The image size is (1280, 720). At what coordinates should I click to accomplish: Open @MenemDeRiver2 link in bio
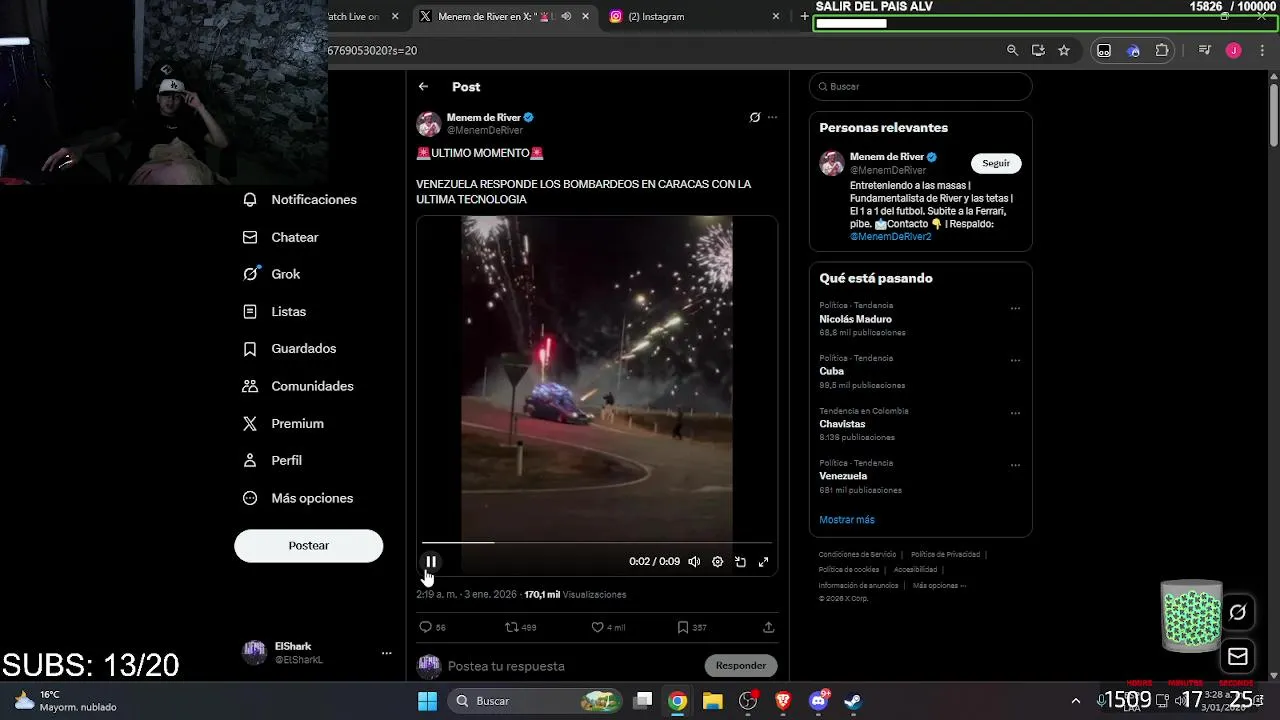890,237
